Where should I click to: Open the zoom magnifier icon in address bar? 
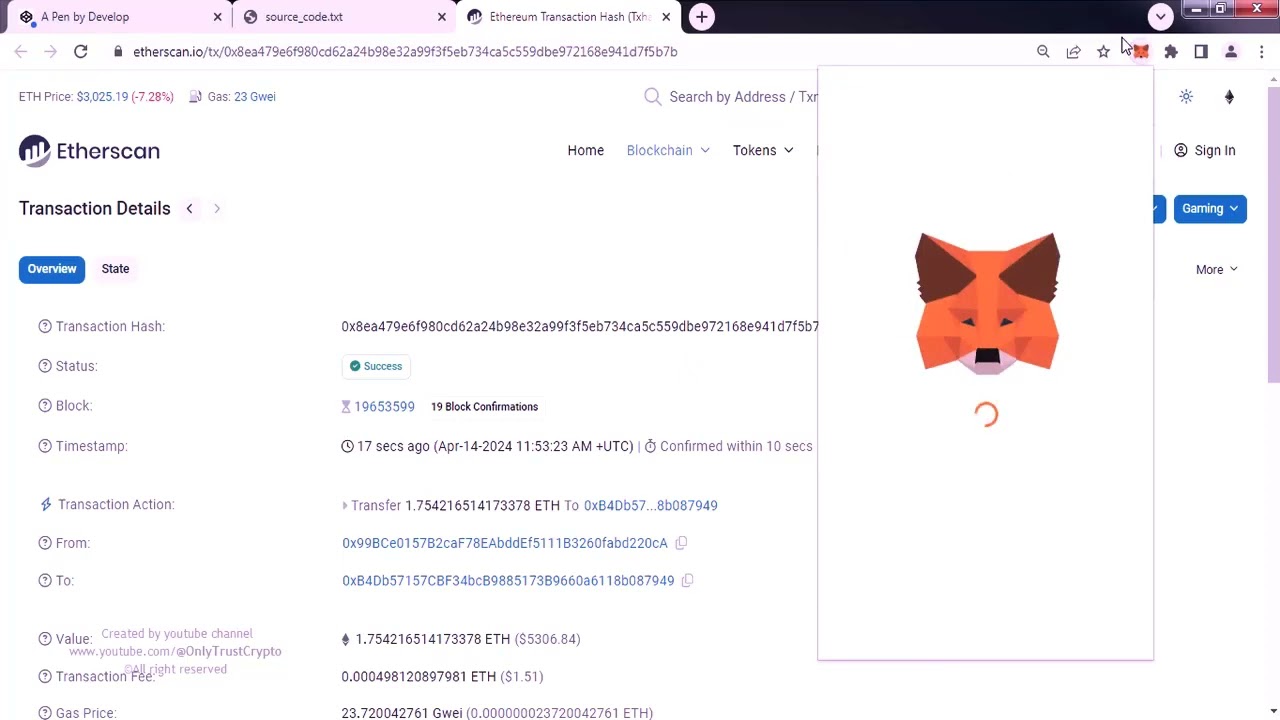click(1043, 51)
